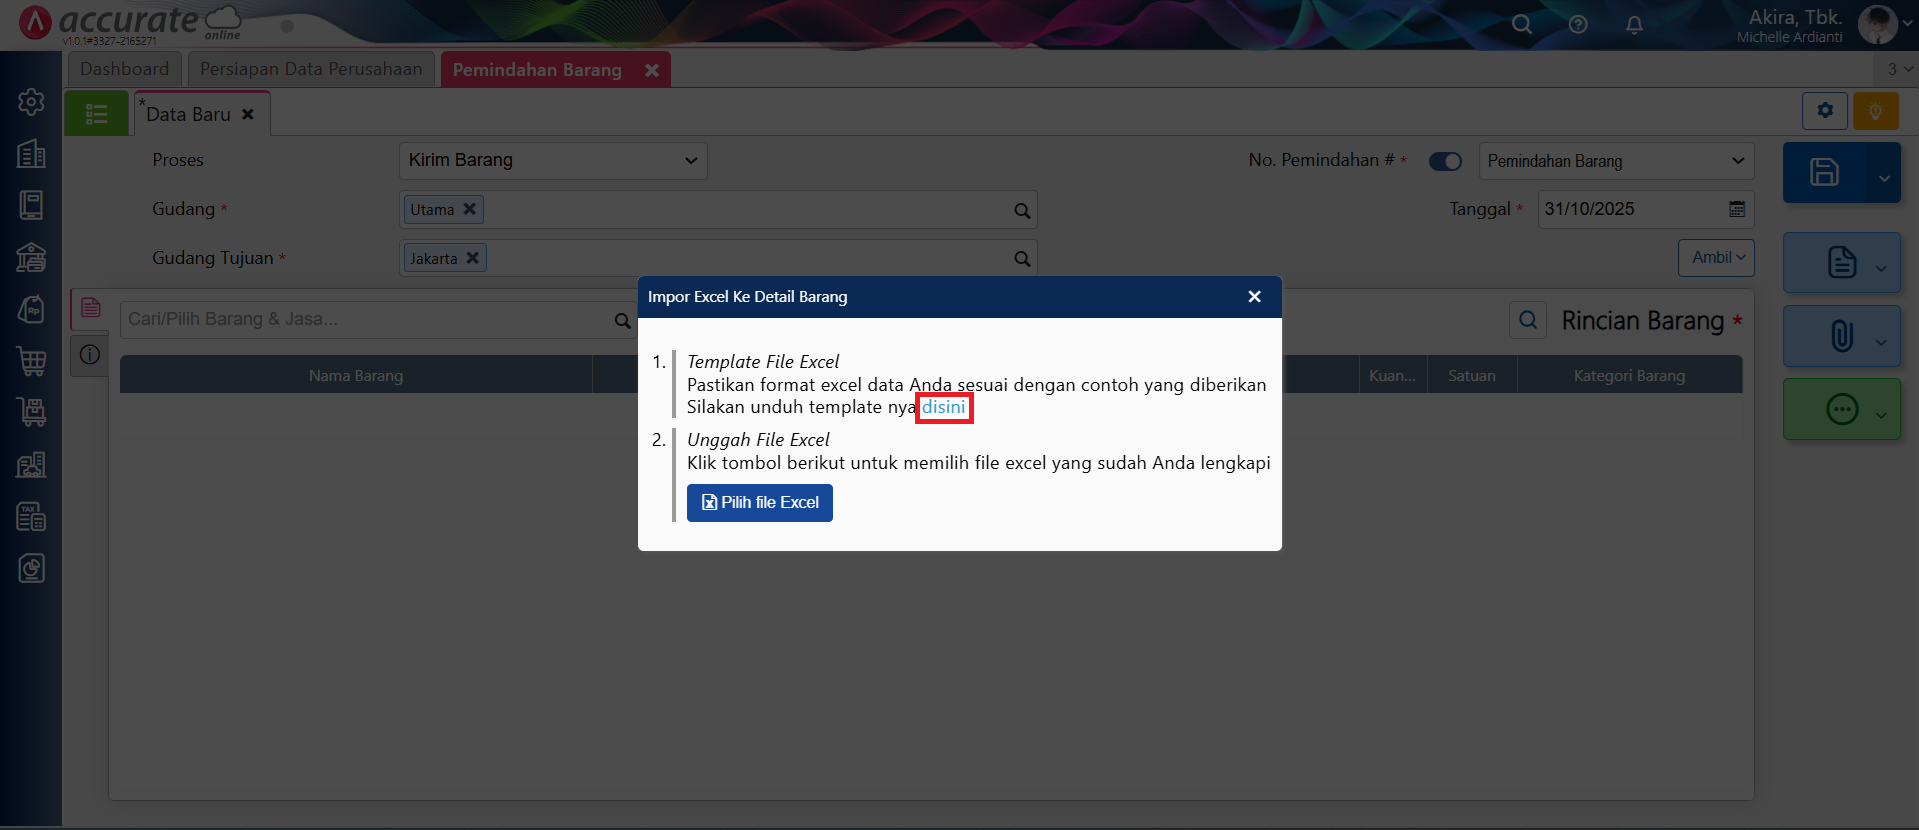Open the Proses dropdown showing Kirim Barang
The image size is (1919, 830).
[552, 161]
